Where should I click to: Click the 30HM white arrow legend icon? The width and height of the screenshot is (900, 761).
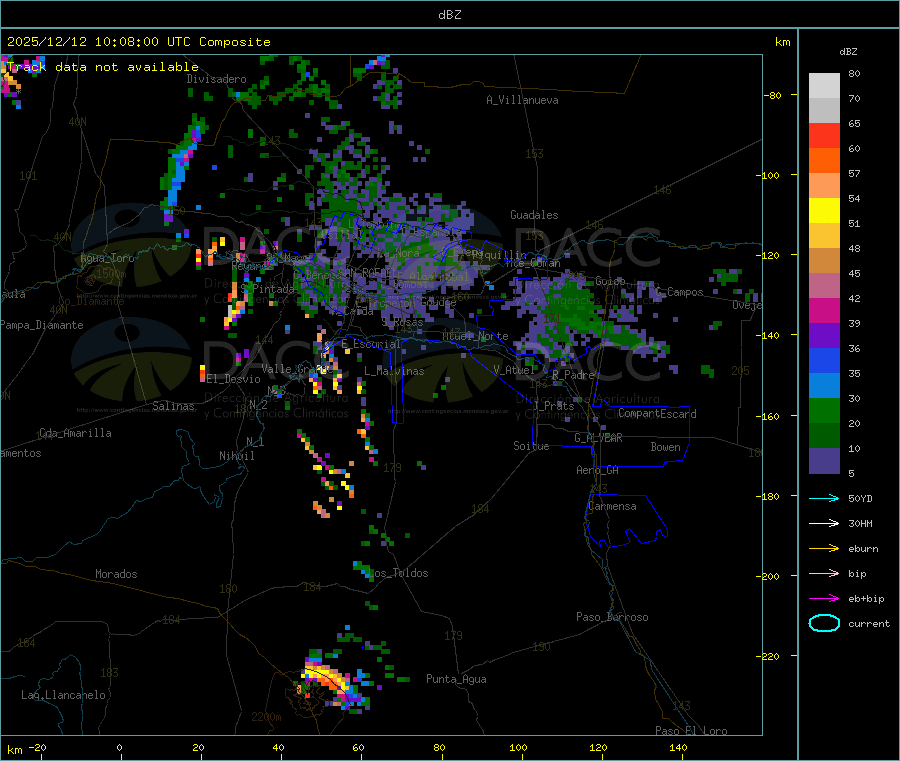(x=824, y=523)
